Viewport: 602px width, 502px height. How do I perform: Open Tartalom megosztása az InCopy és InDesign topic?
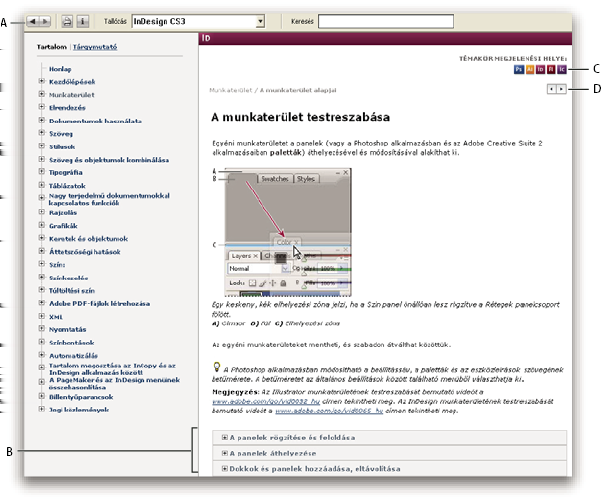coord(112,369)
